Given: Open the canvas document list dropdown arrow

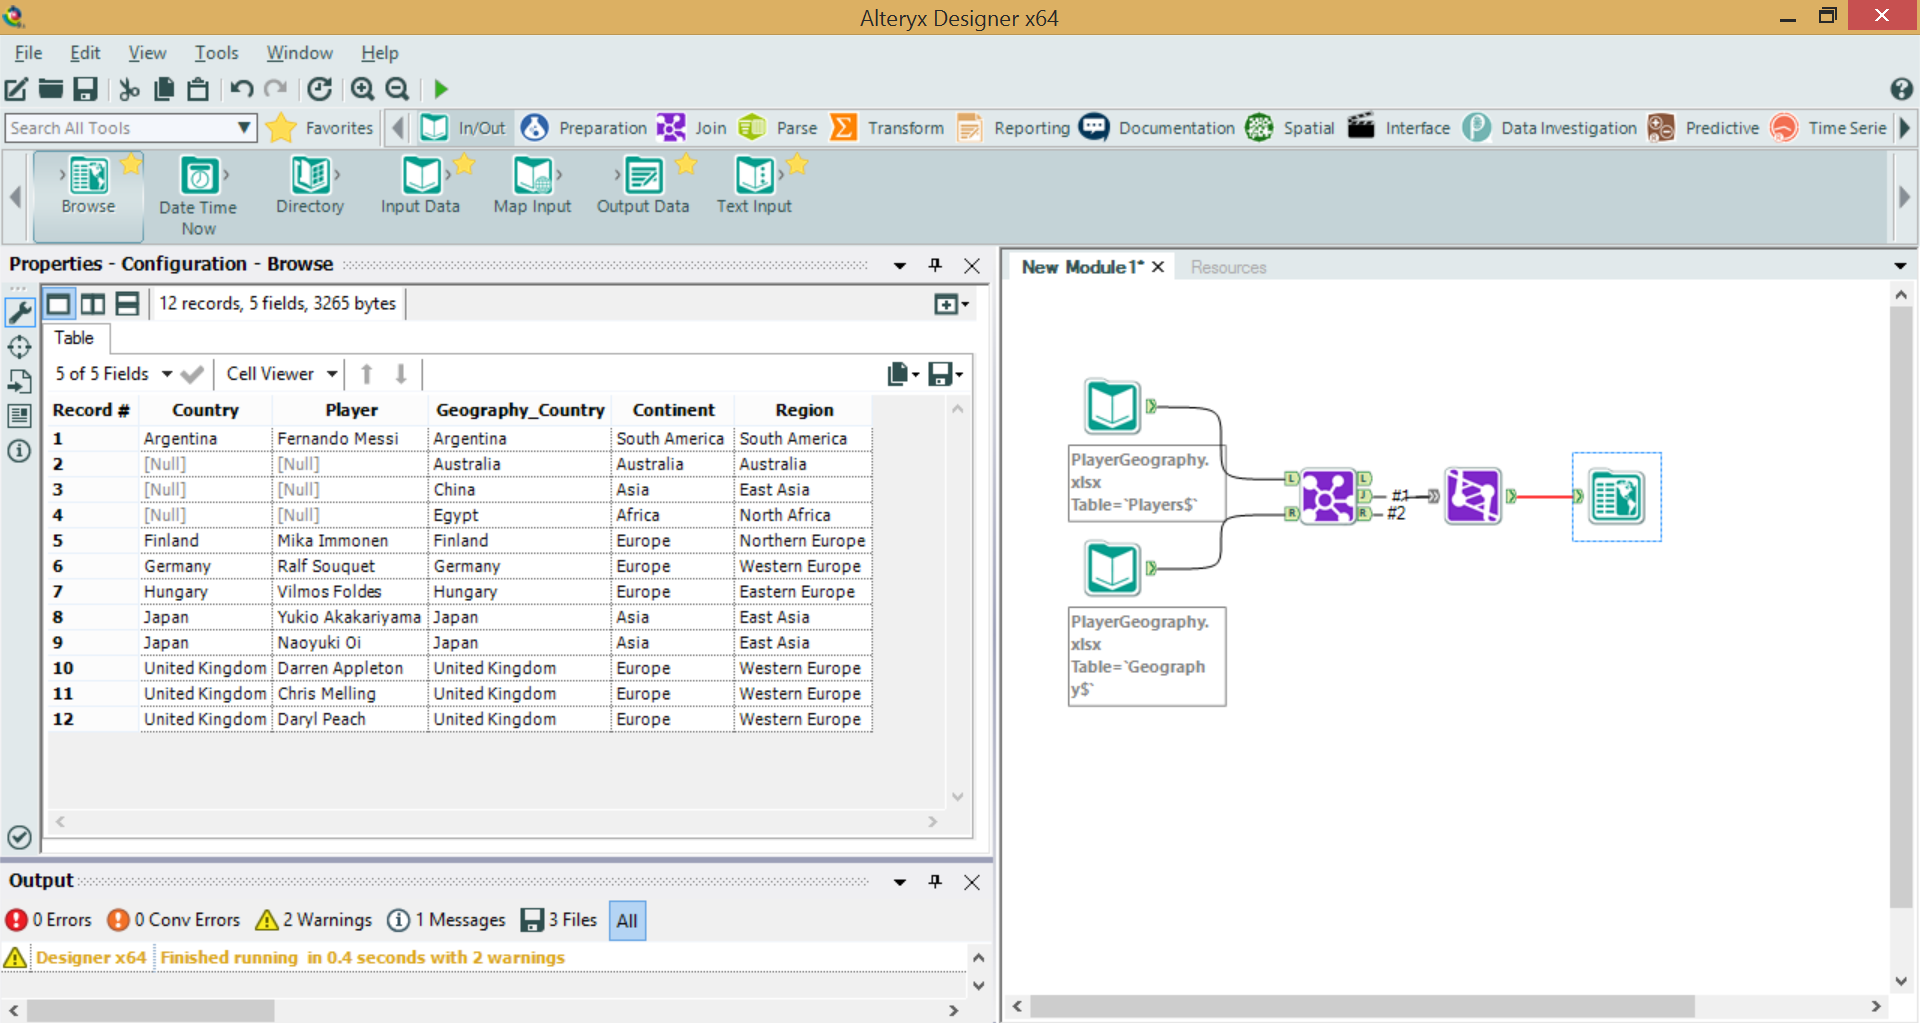Looking at the screenshot, I should pyautogui.click(x=1900, y=266).
